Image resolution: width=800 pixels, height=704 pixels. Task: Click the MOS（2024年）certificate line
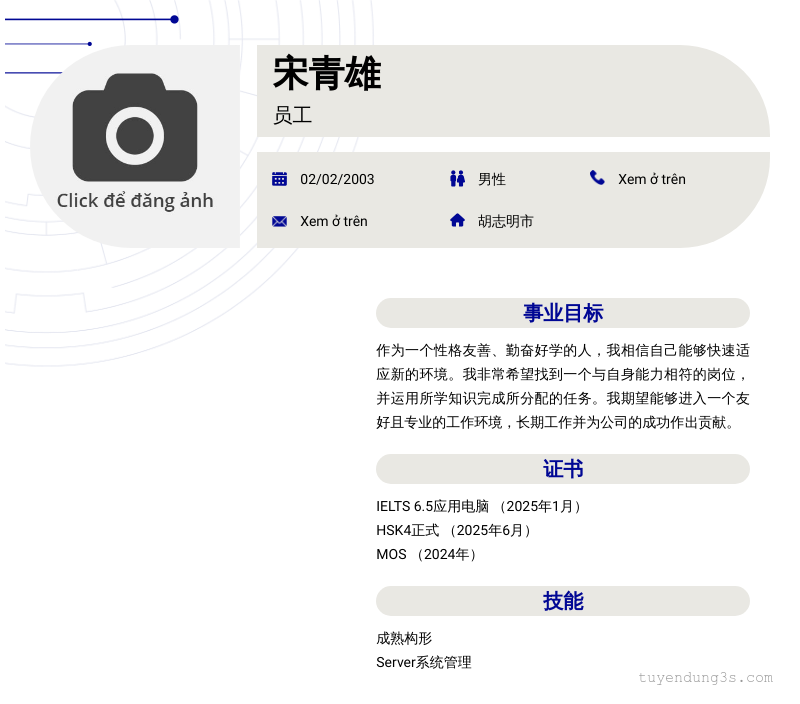tap(427, 555)
